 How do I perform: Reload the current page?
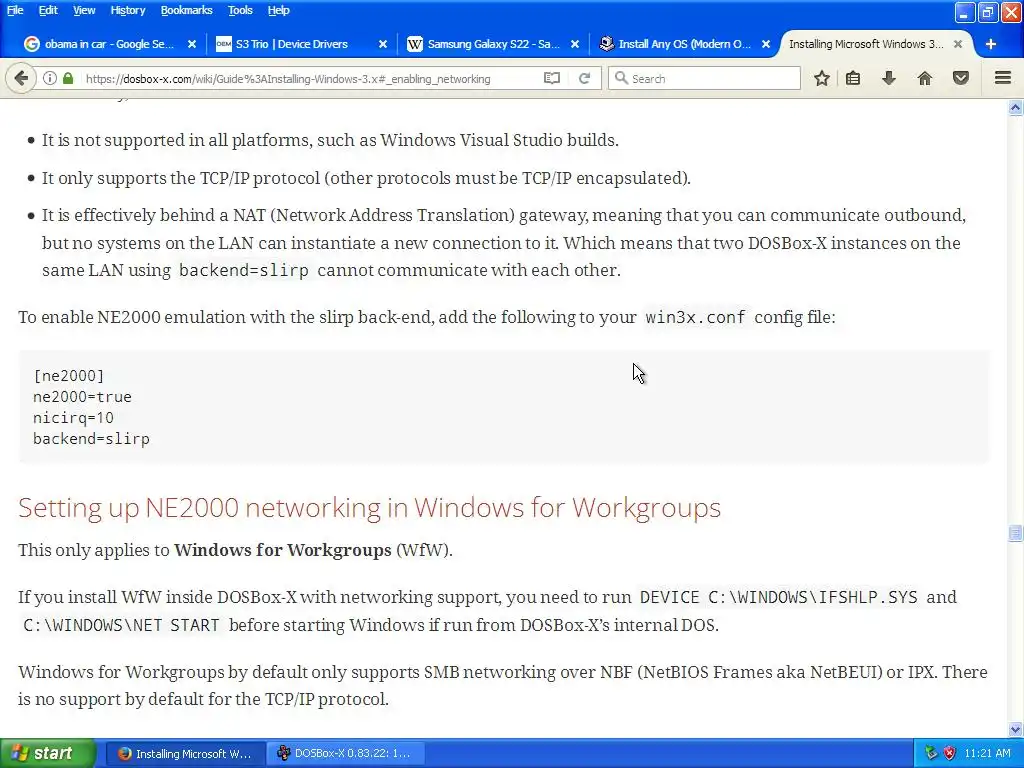click(x=584, y=78)
